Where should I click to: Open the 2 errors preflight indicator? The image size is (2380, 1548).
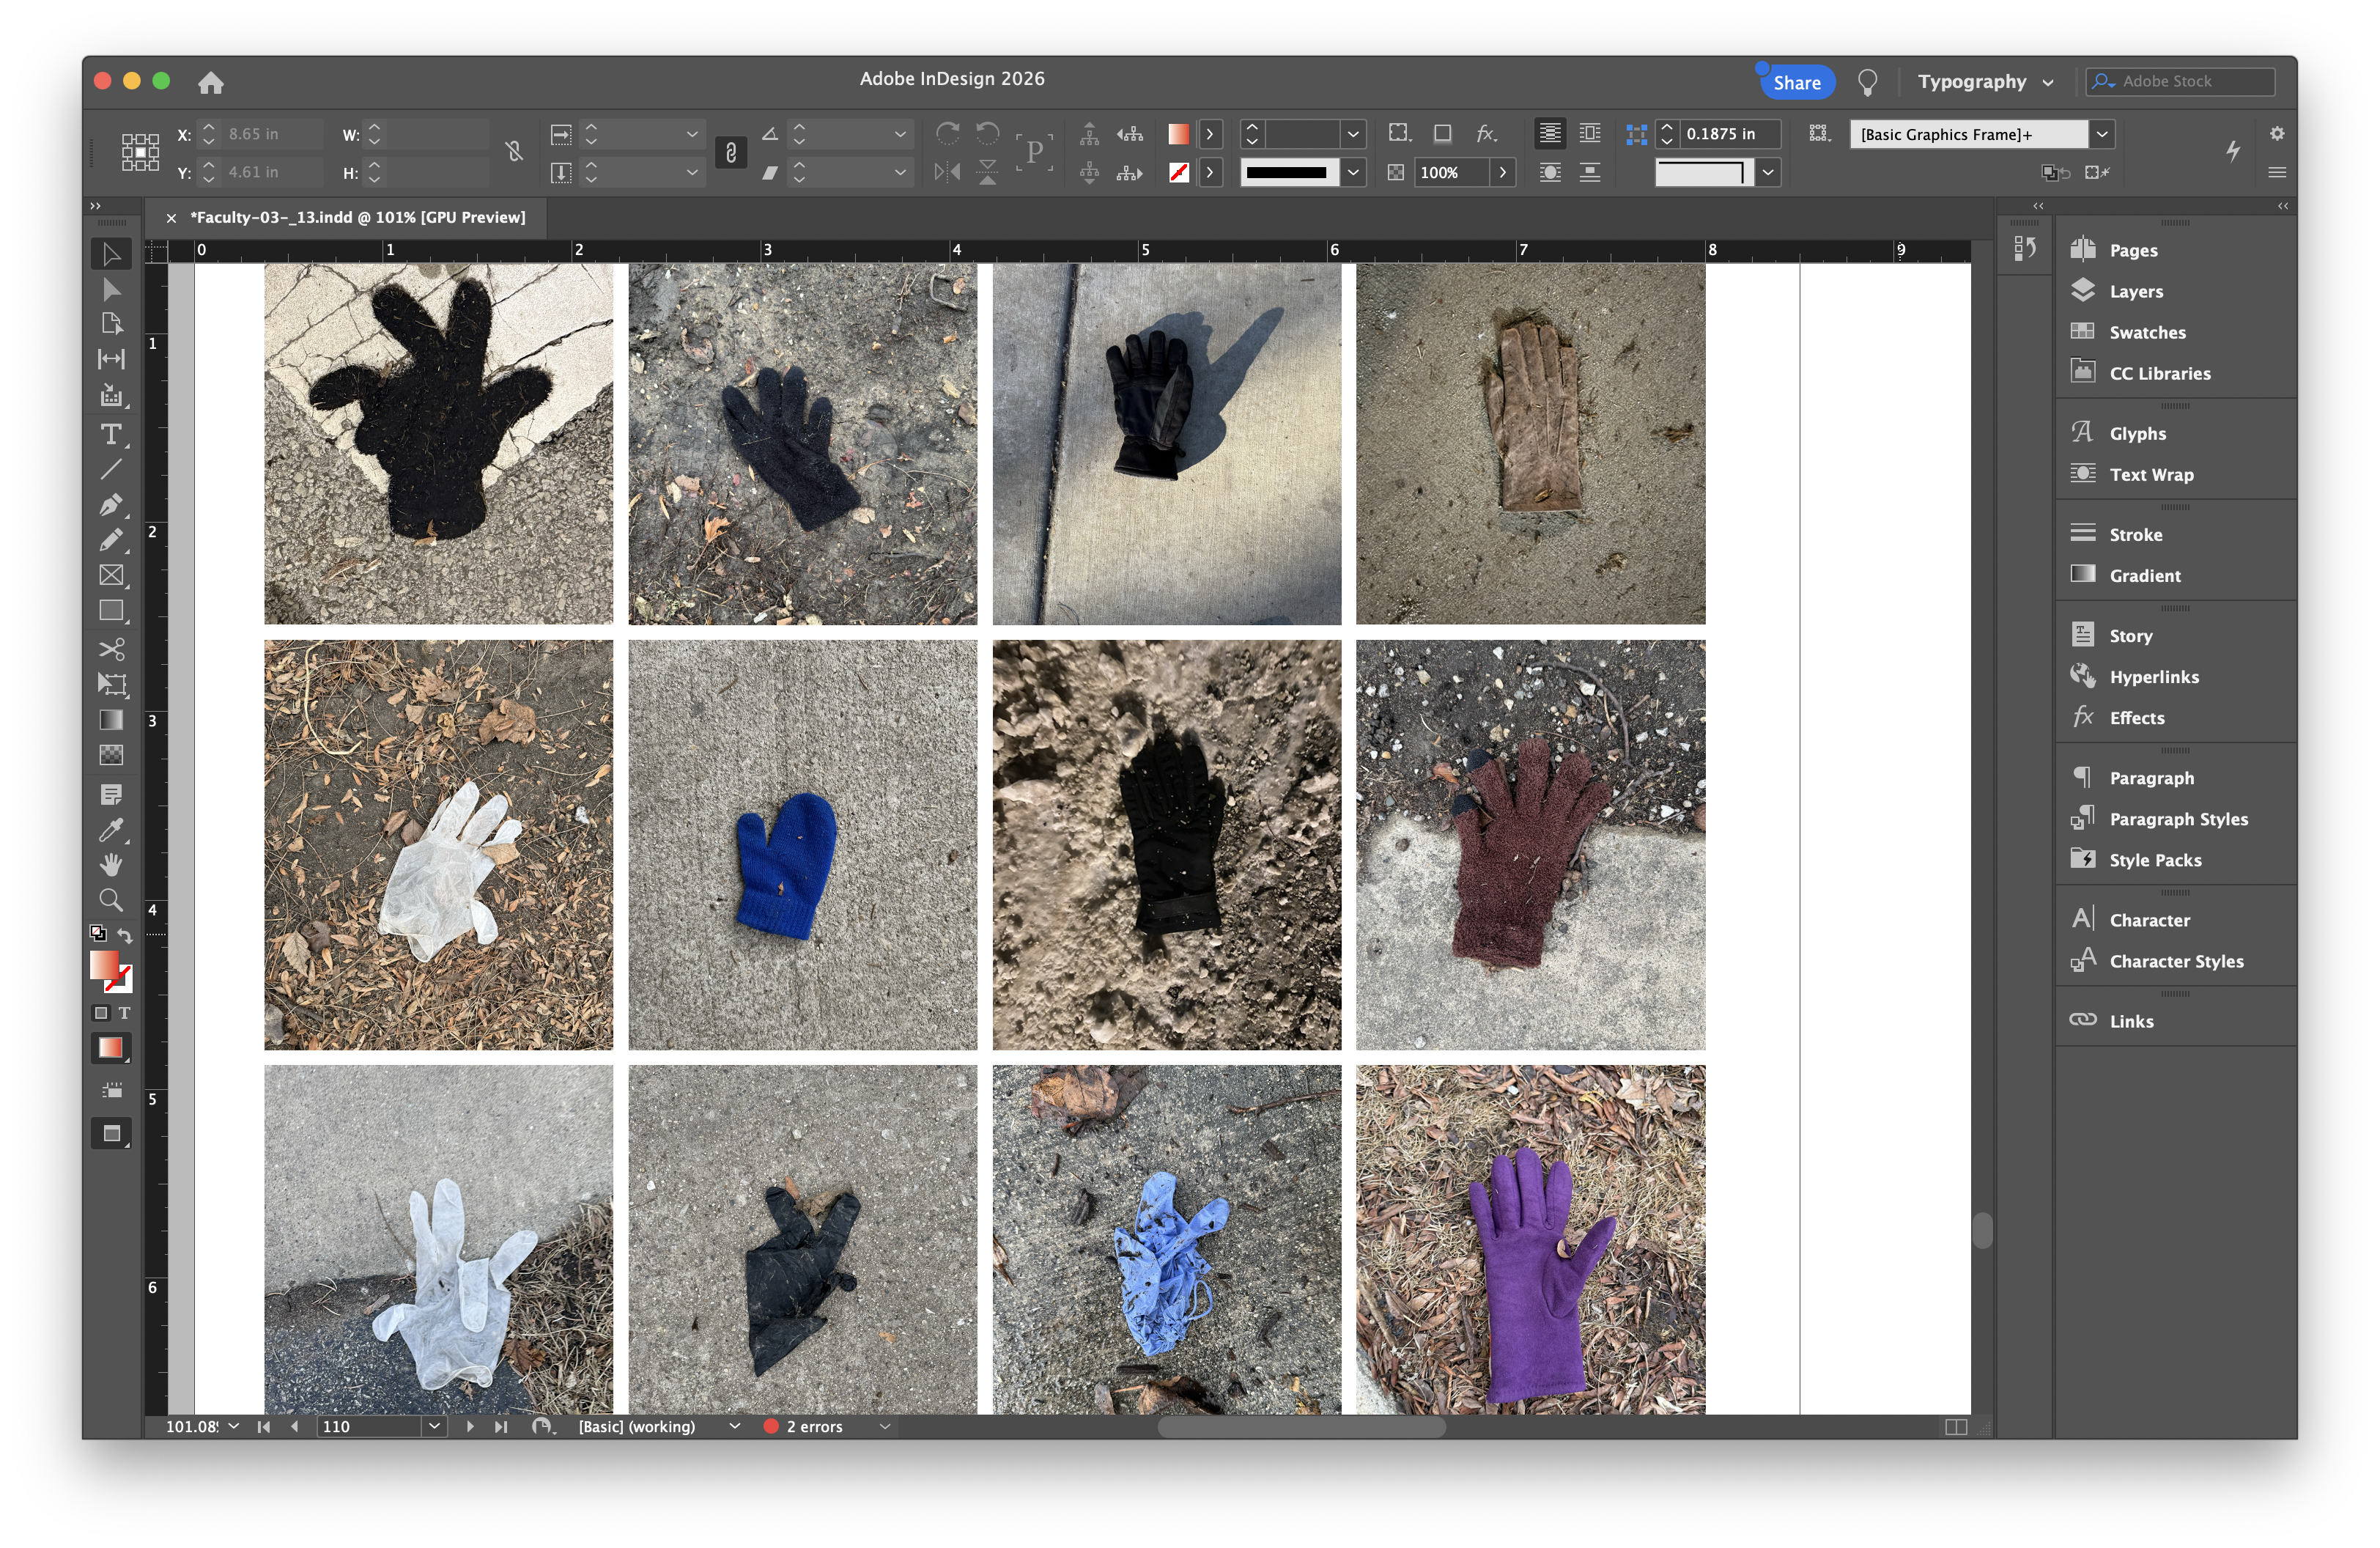(813, 1426)
